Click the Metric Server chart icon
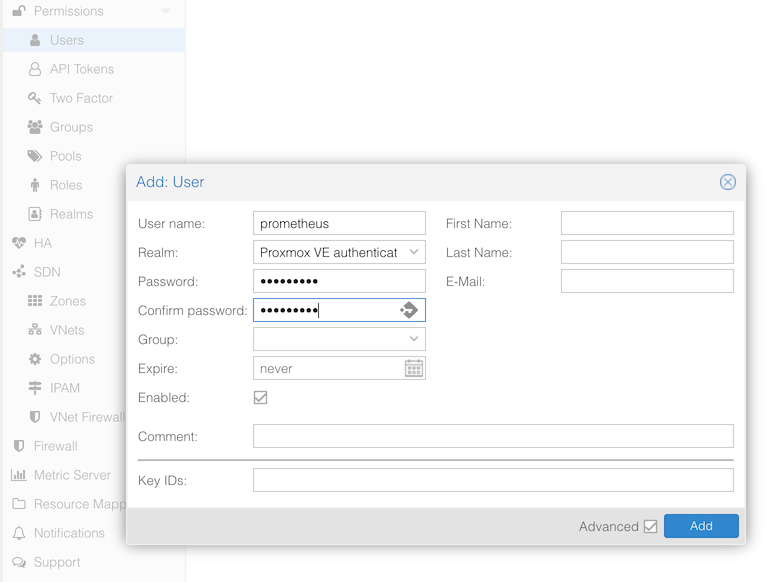The image size is (767, 582). [19, 475]
